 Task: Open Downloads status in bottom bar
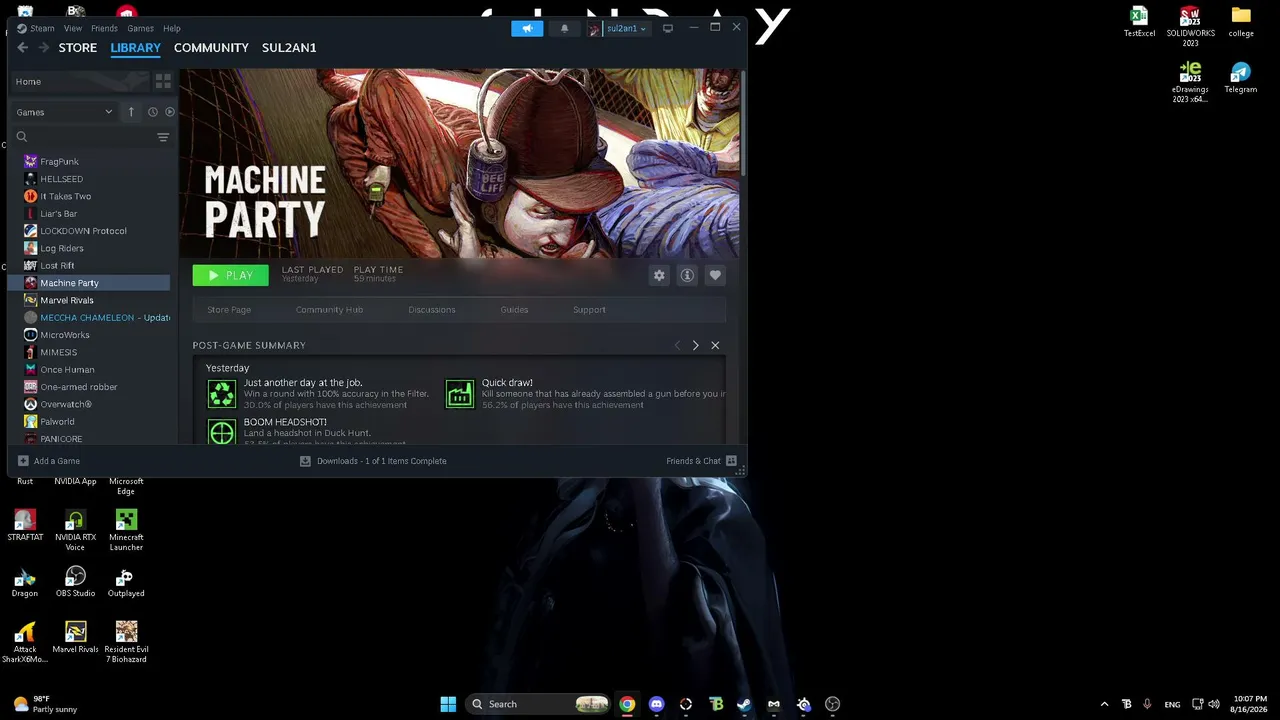(373, 461)
